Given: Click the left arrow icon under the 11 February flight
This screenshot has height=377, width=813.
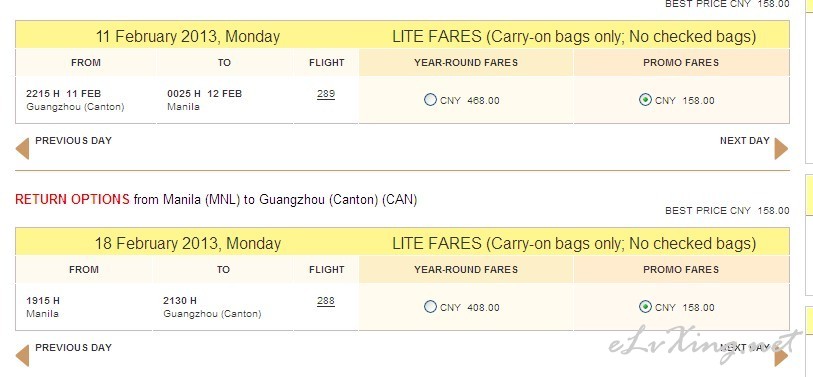Looking at the screenshot, I should (22, 149).
